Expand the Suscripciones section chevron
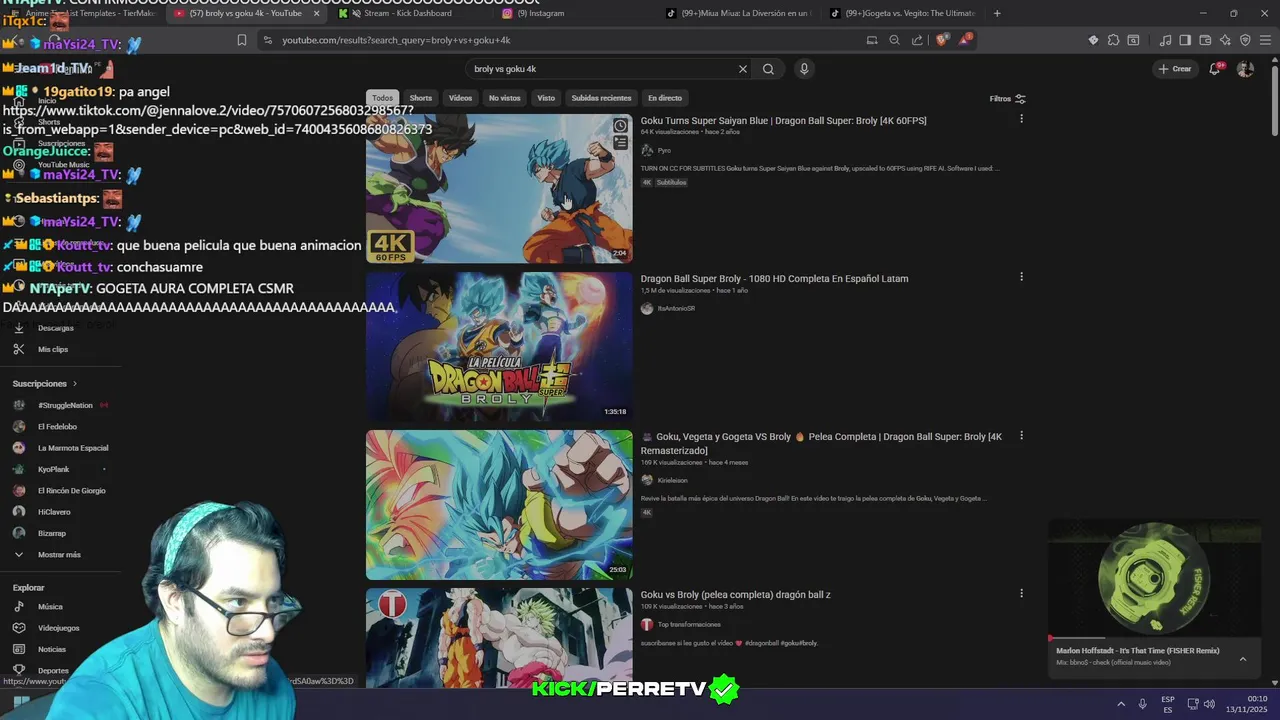Screen dimensions: 1280x720 click(x=74, y=384)
